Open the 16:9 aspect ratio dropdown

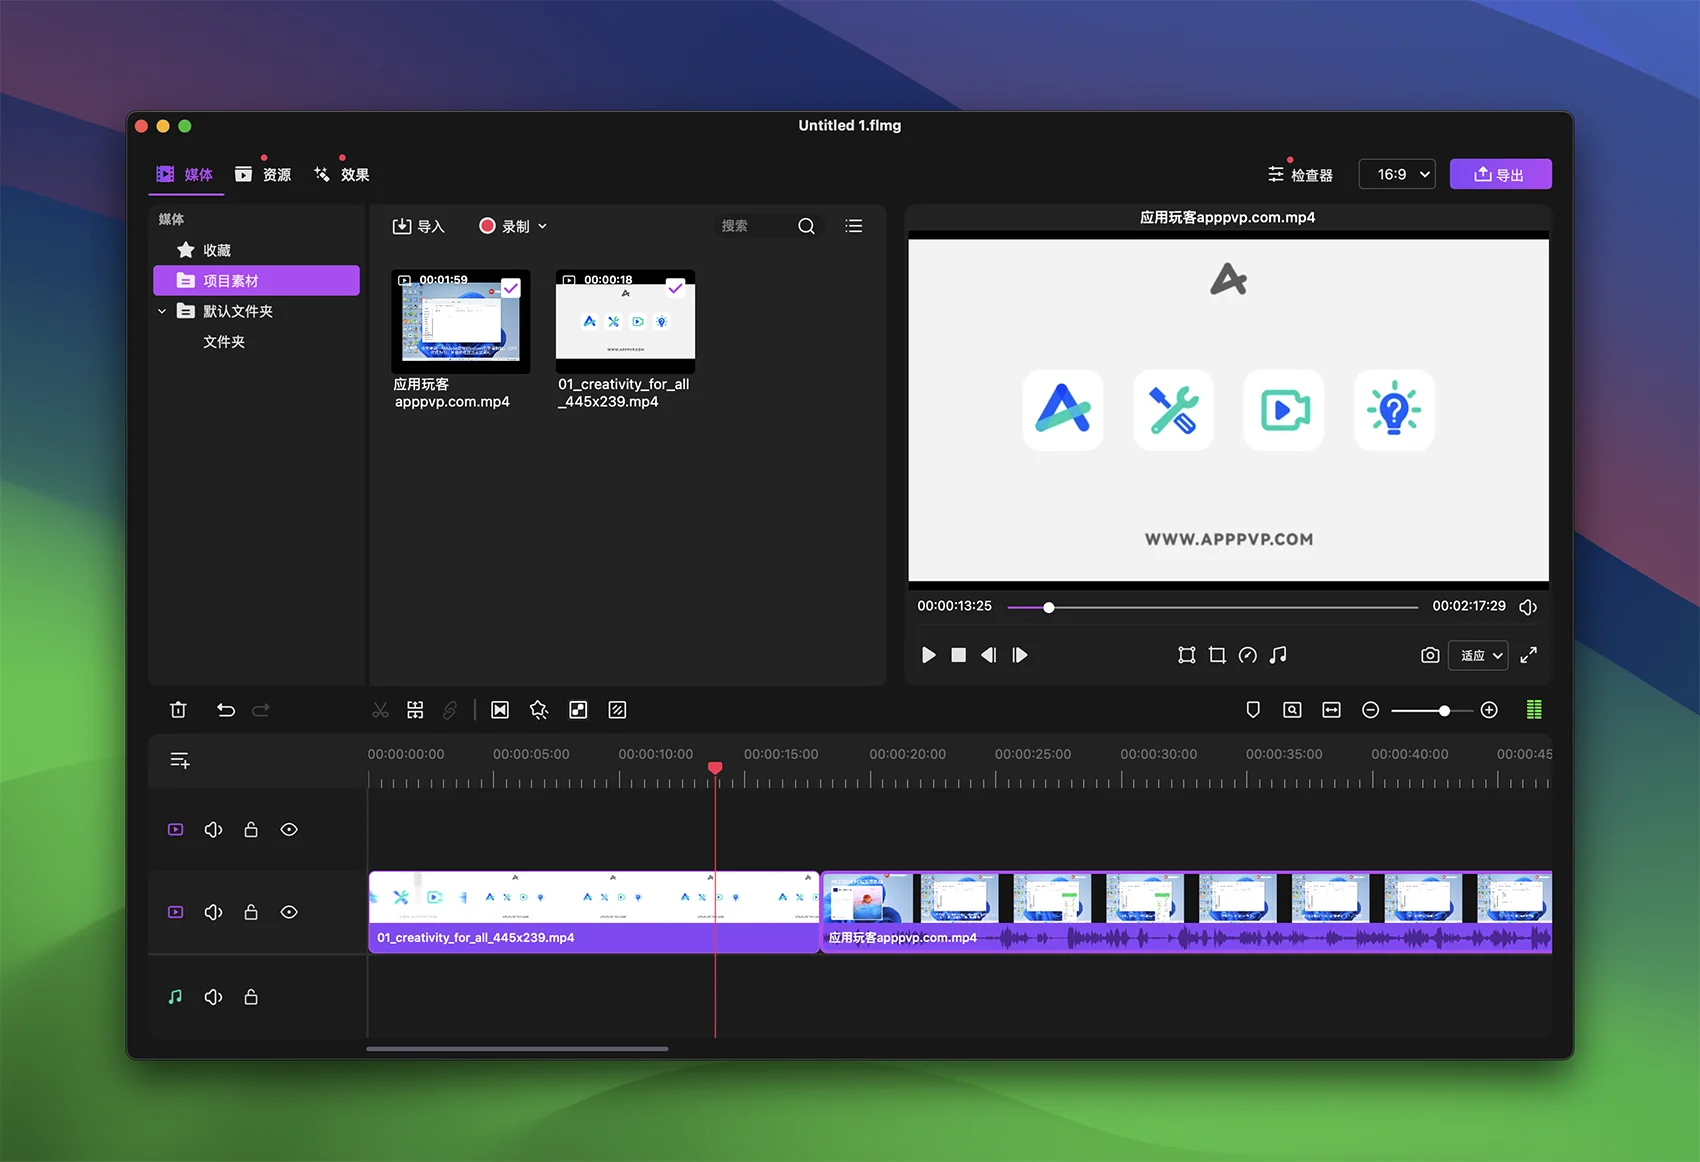pyautogui.click(x=1397, y=174)
